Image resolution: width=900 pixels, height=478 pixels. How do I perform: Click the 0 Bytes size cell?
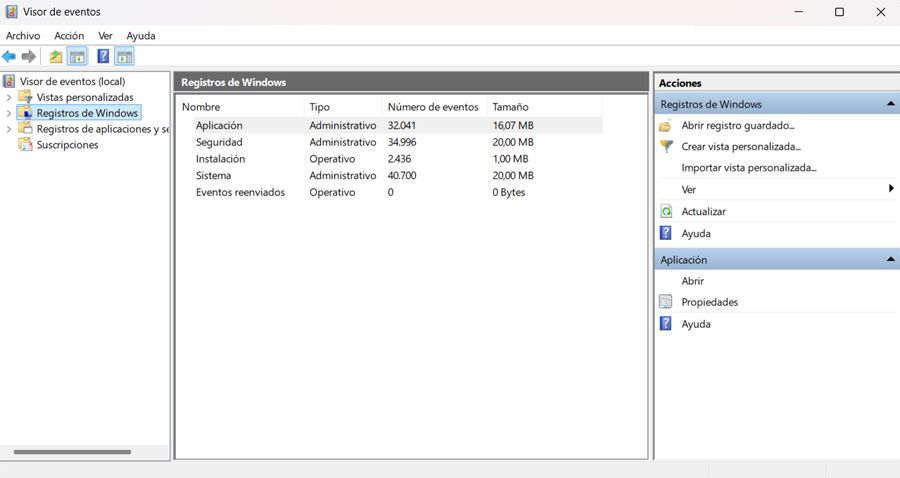point(509,192)
